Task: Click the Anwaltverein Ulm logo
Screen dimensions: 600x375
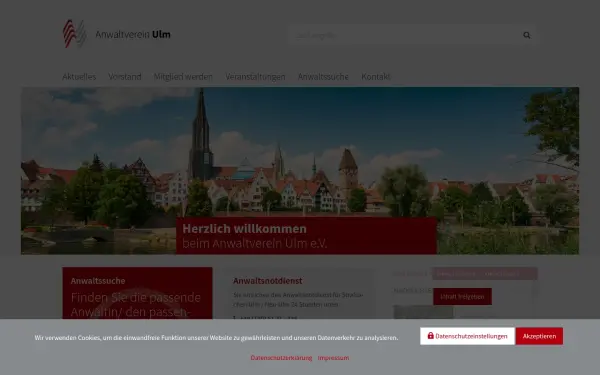Action: (74, 34)
